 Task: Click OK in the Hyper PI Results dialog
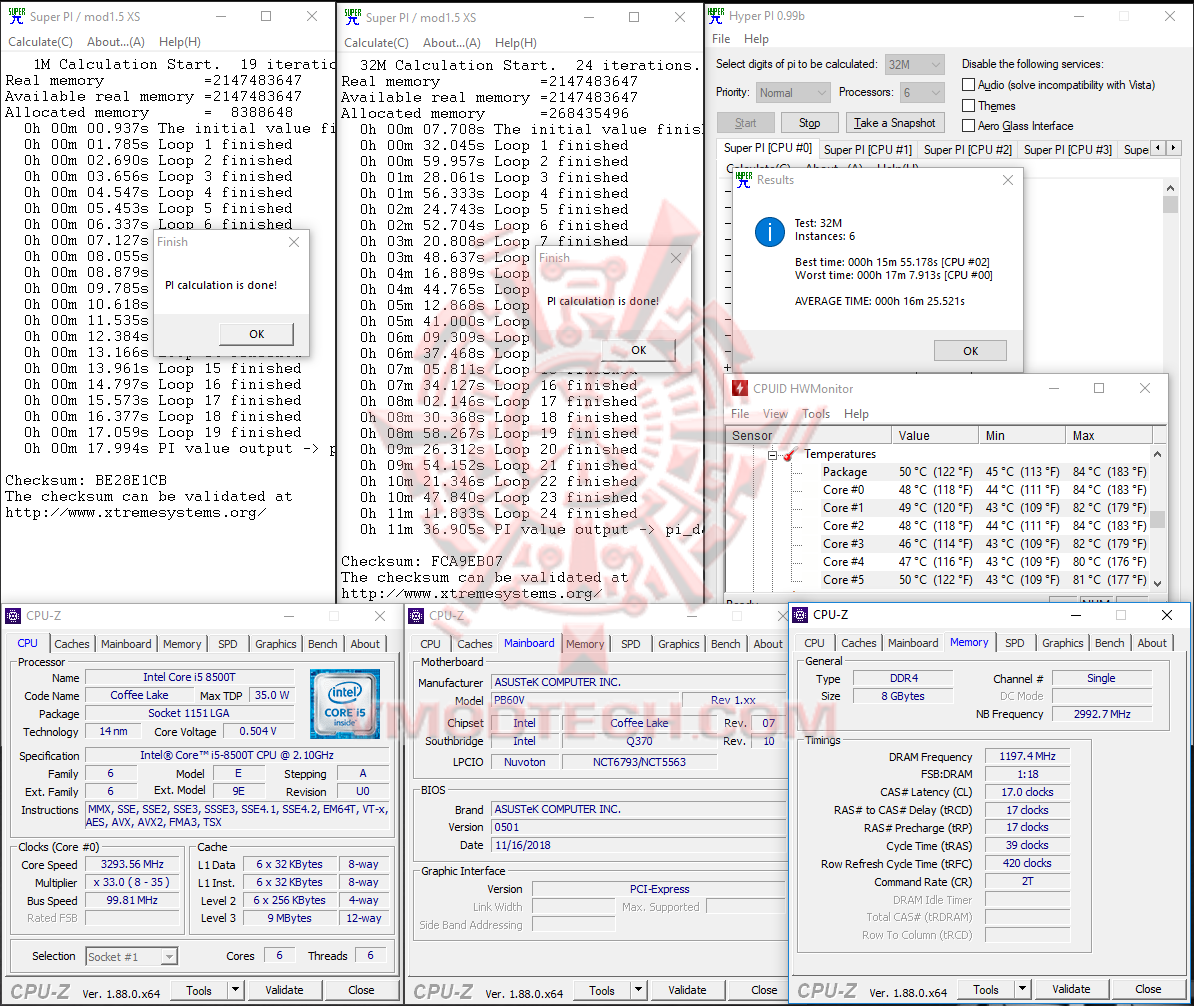(x=970, y=350)
